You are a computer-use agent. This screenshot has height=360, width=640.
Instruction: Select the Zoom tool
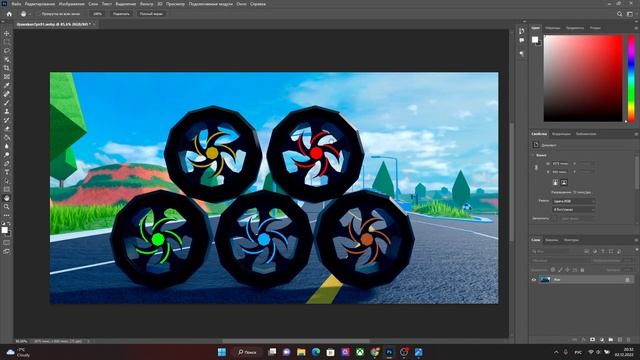7,207
